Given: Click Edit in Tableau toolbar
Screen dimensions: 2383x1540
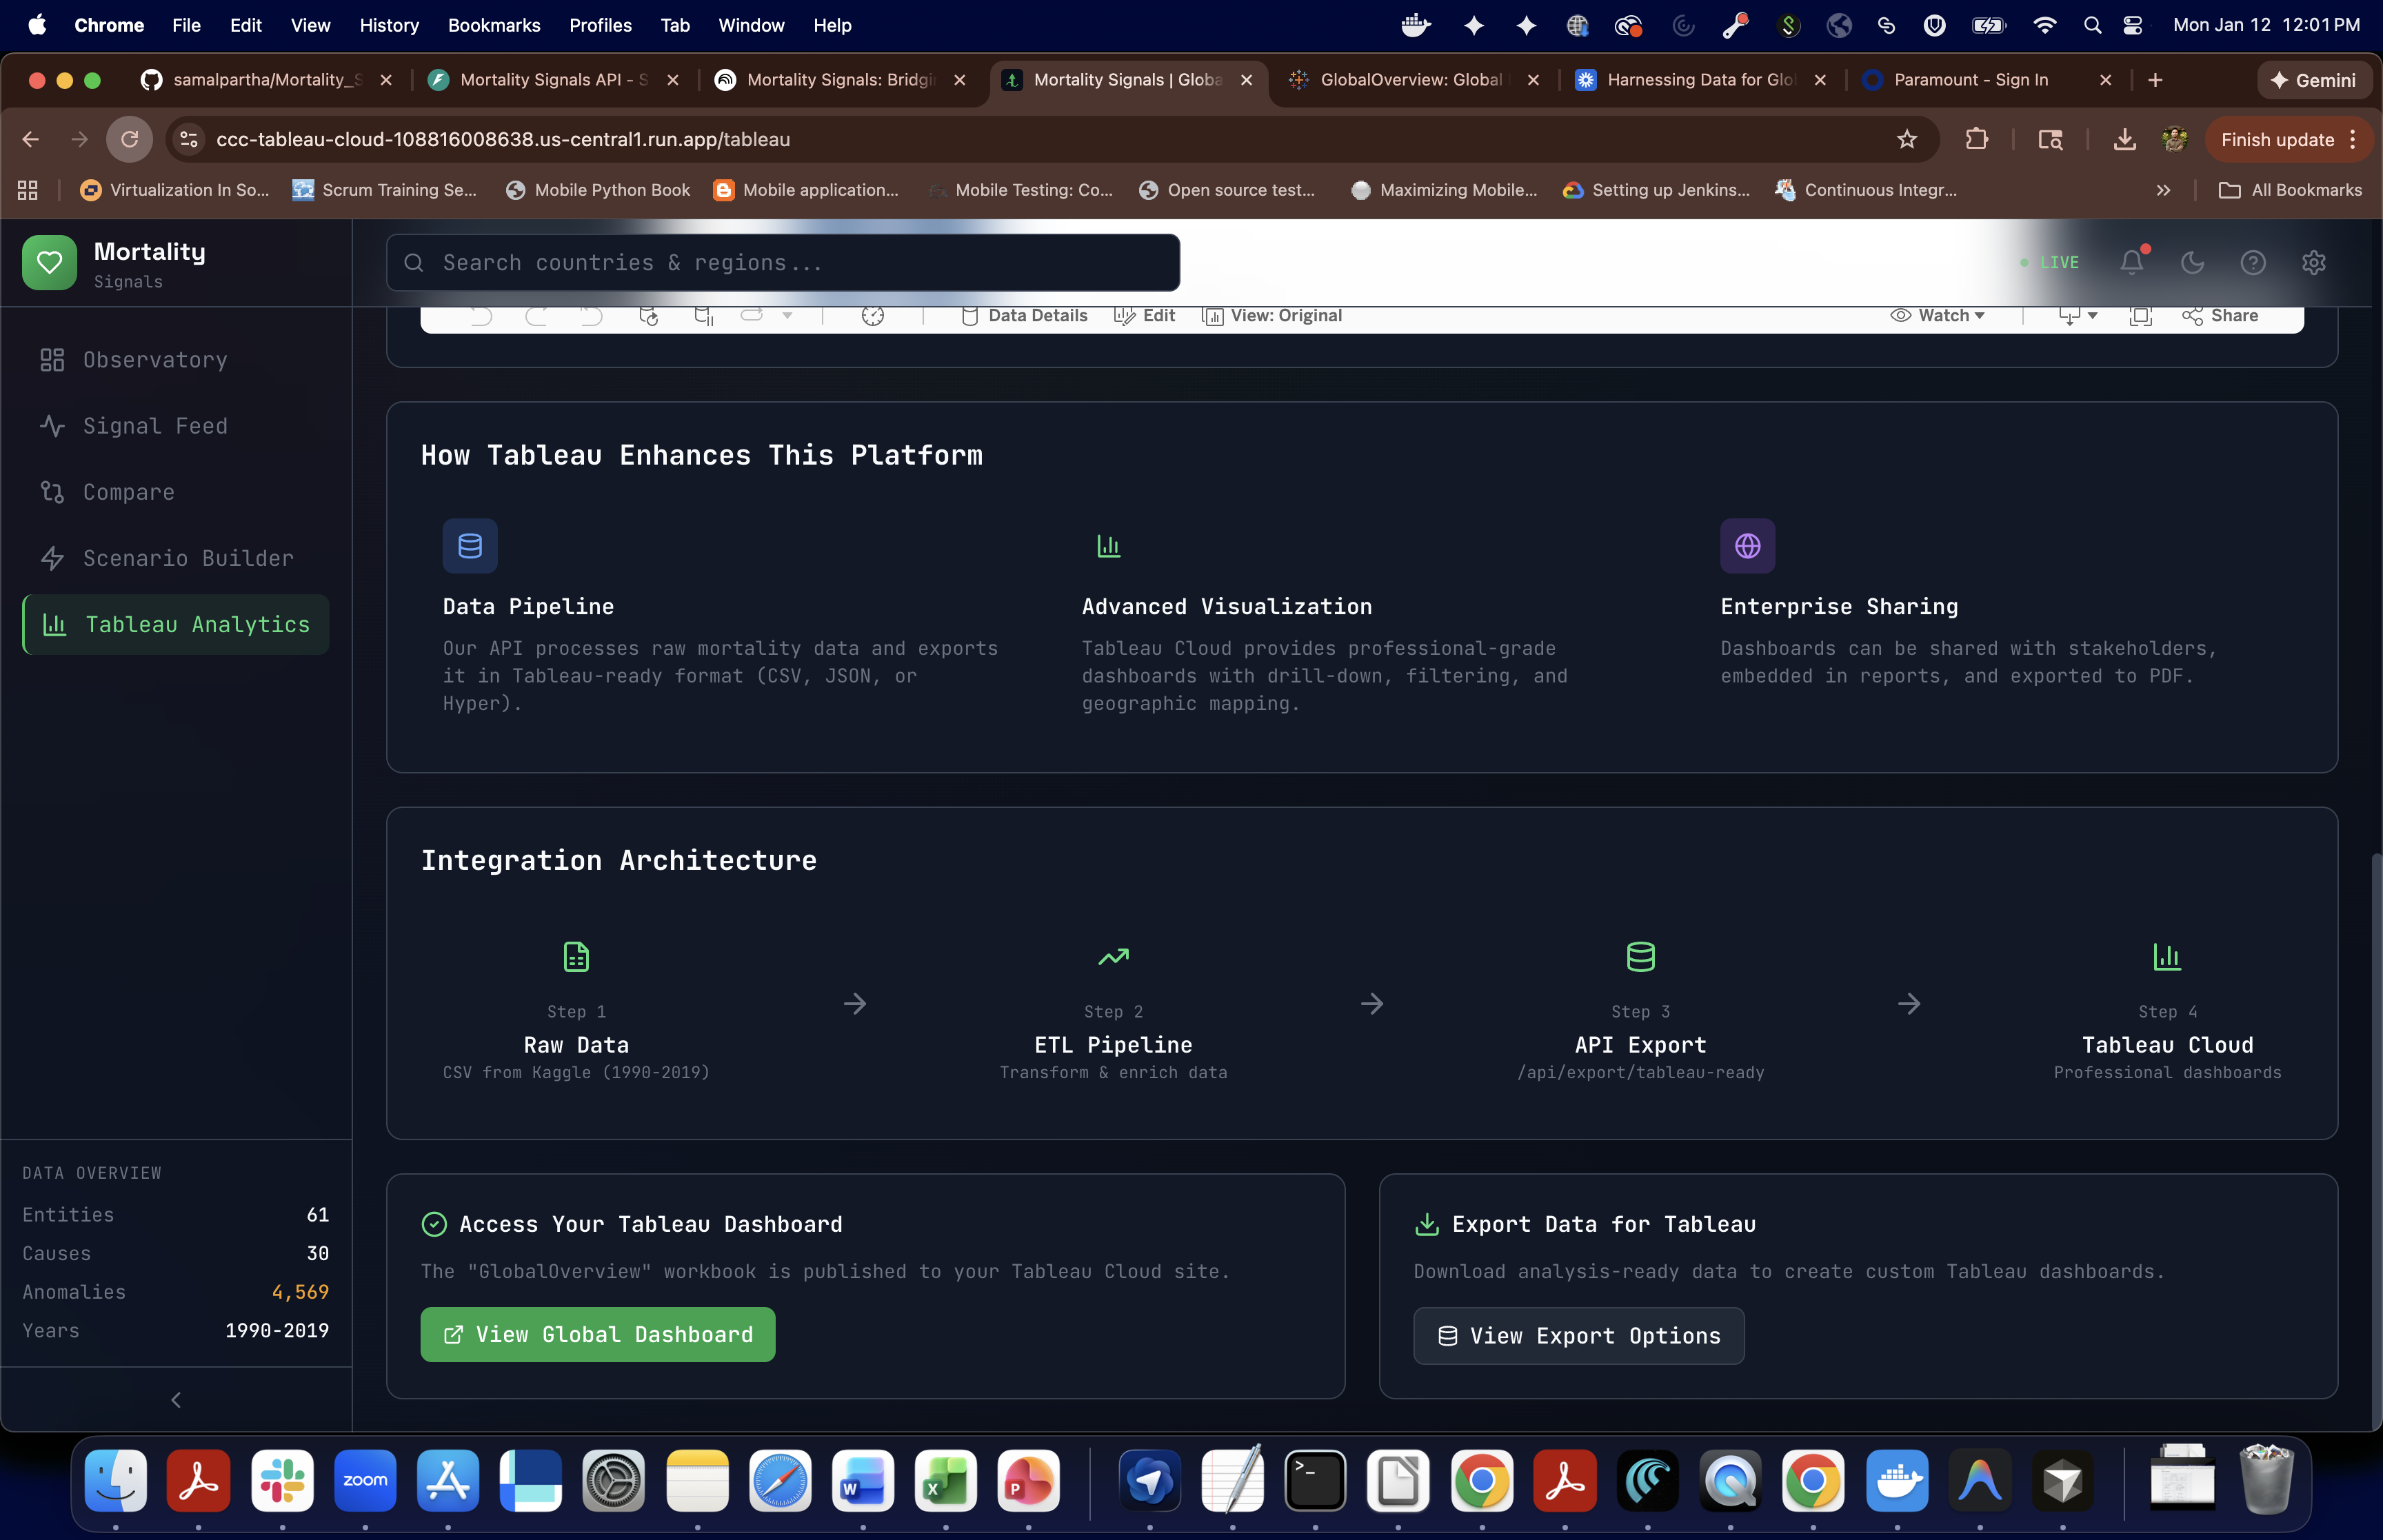Looking at the screenshot, I should click(x=1145, y=316).
